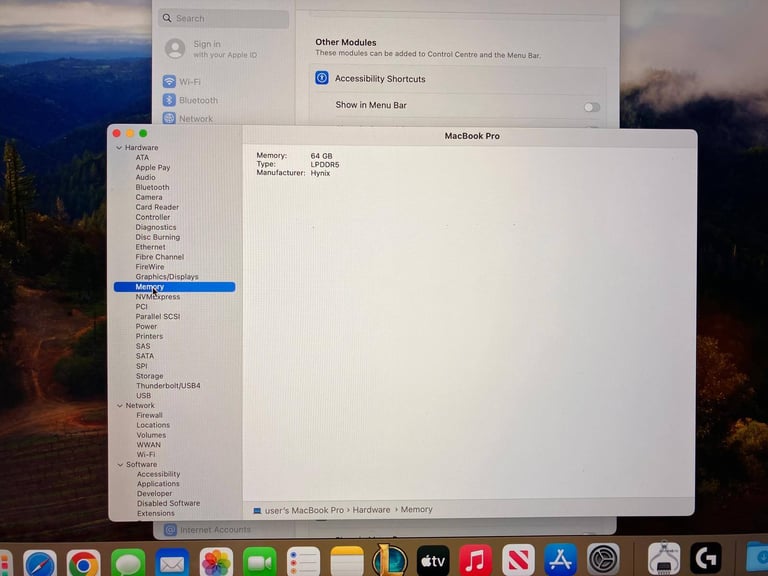This screenshot has width=768, height=576.
Task: Open the Reminders app in Dock
Action: (x=303, y=561)
